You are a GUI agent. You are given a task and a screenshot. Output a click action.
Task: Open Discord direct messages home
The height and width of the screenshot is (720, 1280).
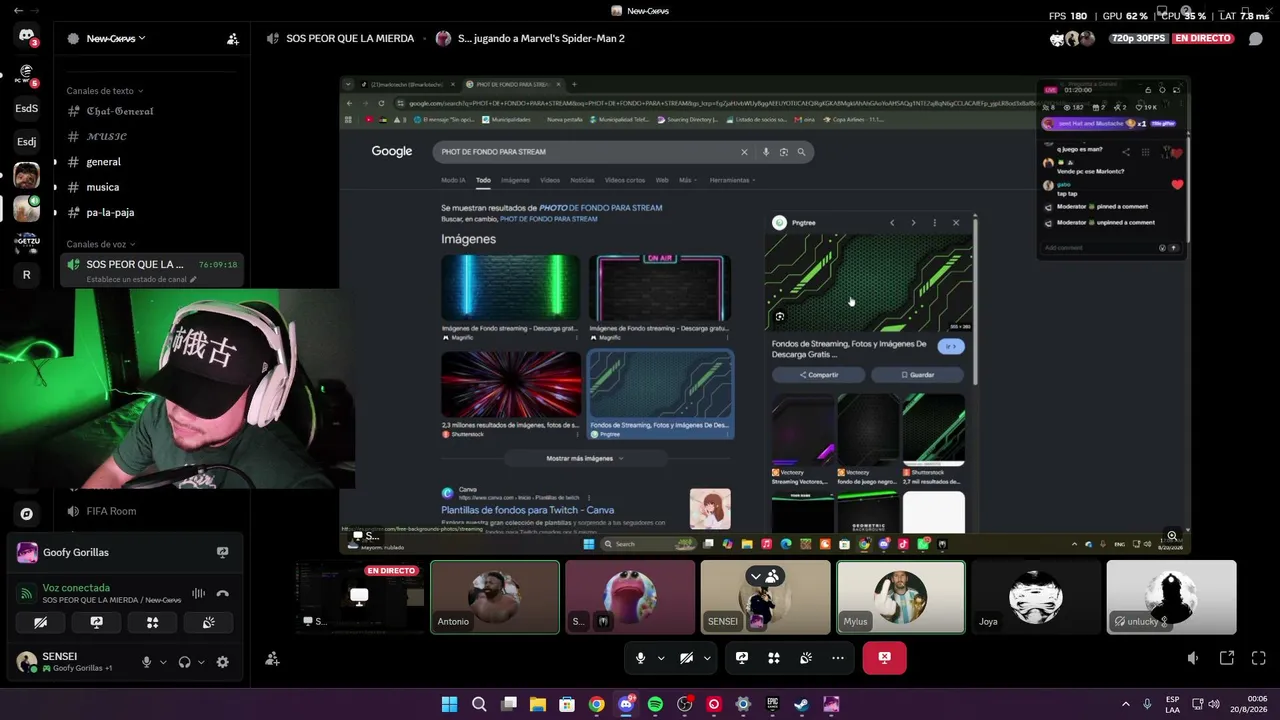[x=27, y=37]
